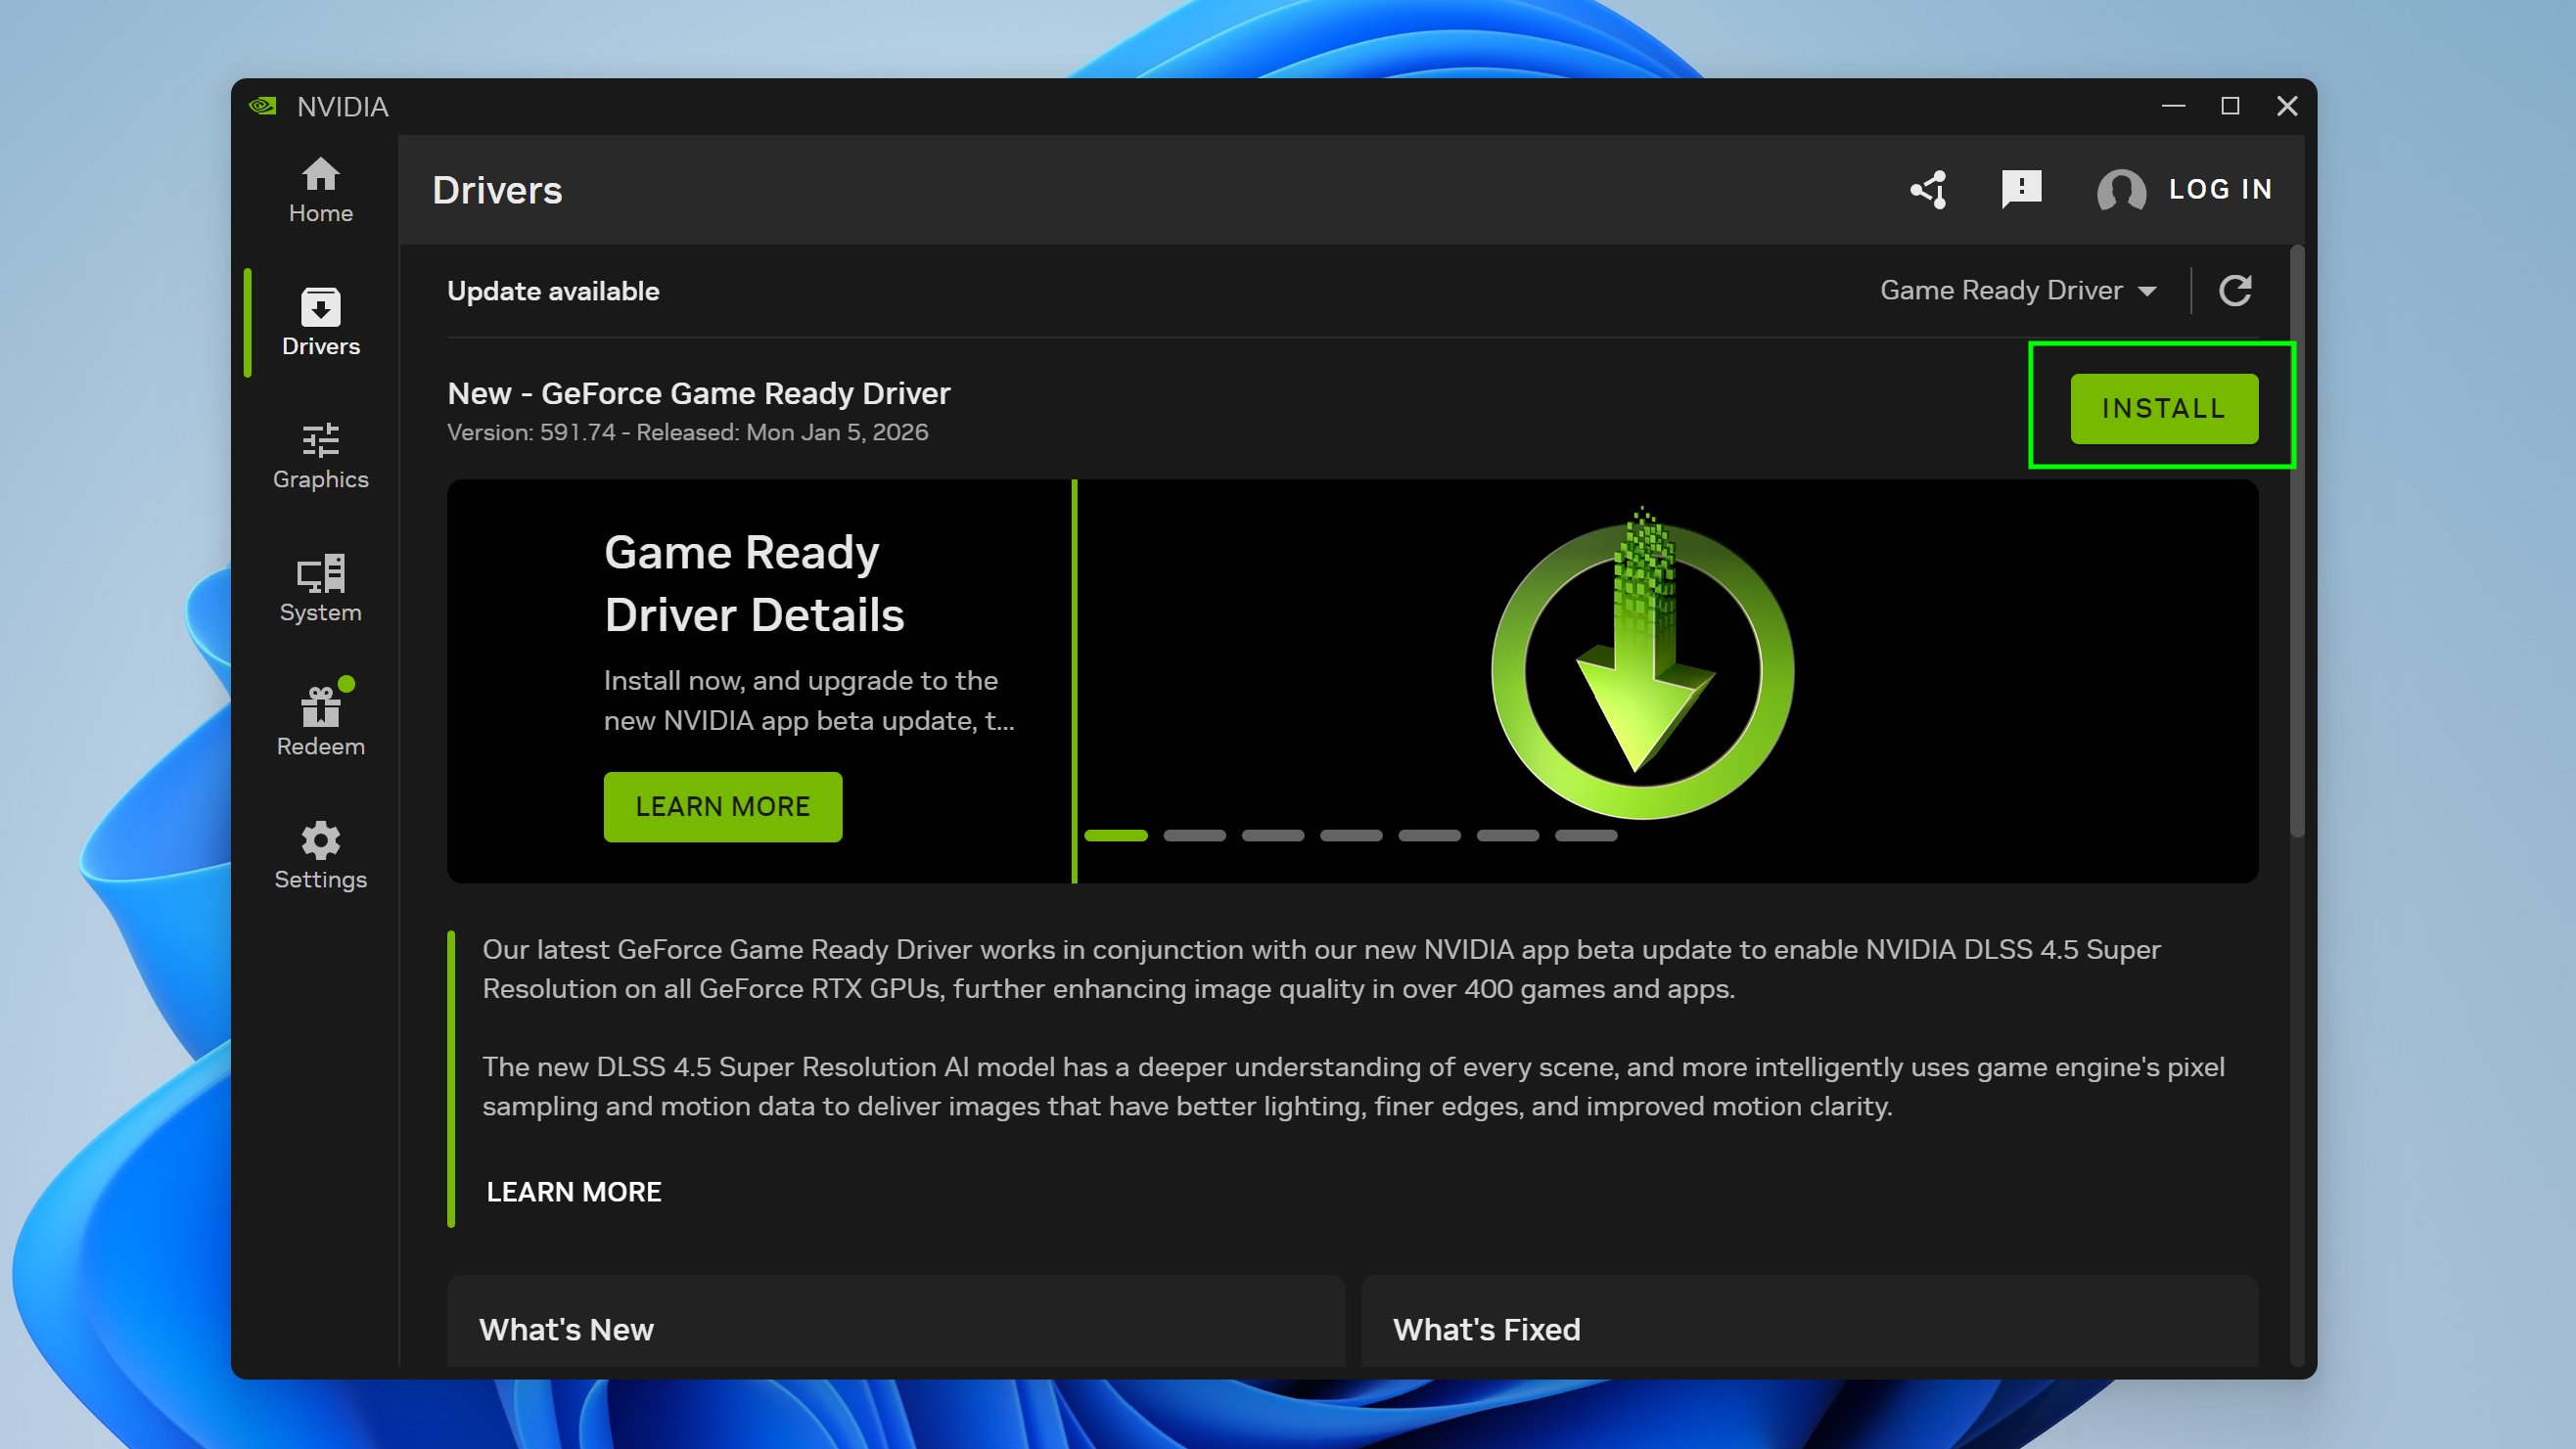Install the GeForce Game Ready Driver

2163,408
